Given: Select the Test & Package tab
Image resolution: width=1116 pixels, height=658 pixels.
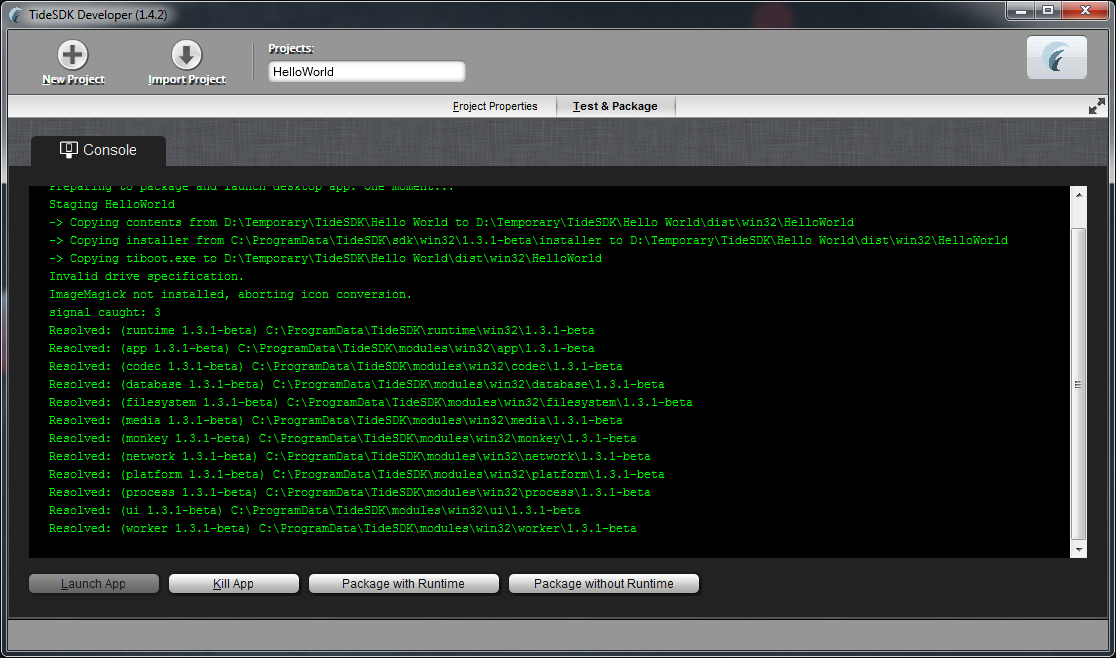Looking at the screenshot, I should pos(615,107).
